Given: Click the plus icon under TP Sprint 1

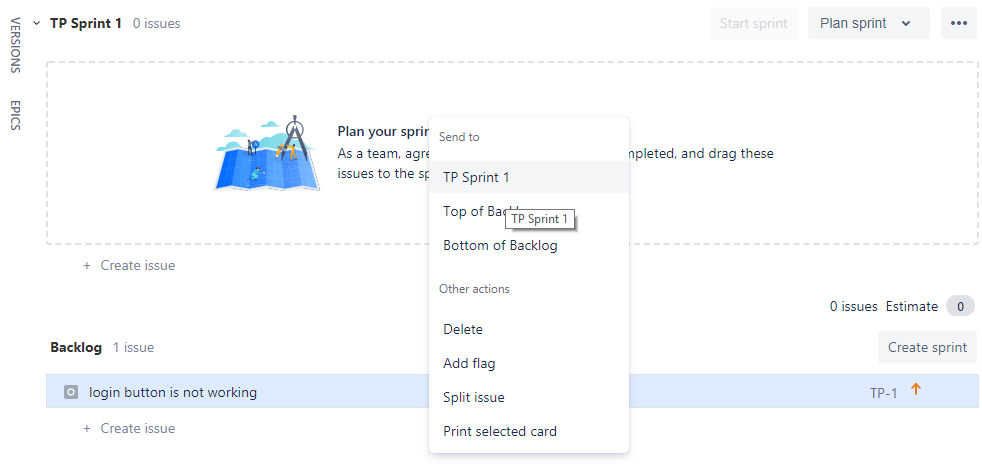Looking at the screenshot, I should (87, 265).
